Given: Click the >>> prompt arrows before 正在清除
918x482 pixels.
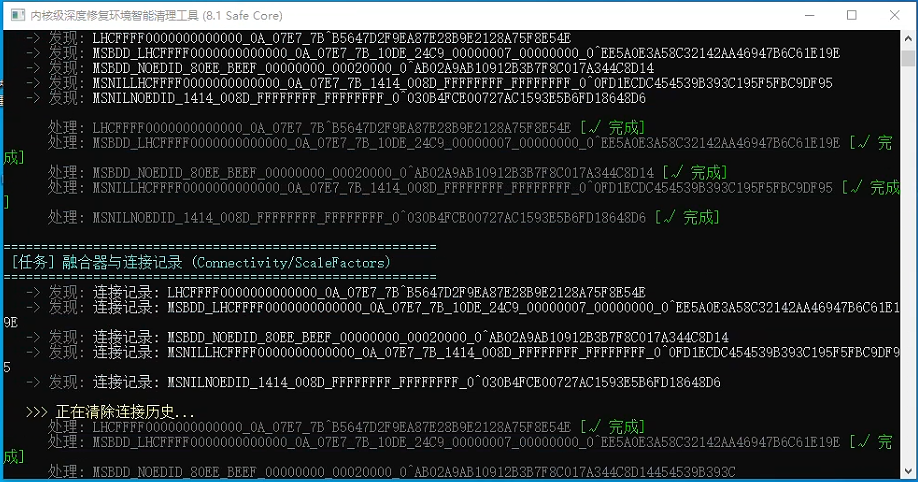Looking at the screenshot, I should pos(36,412).
